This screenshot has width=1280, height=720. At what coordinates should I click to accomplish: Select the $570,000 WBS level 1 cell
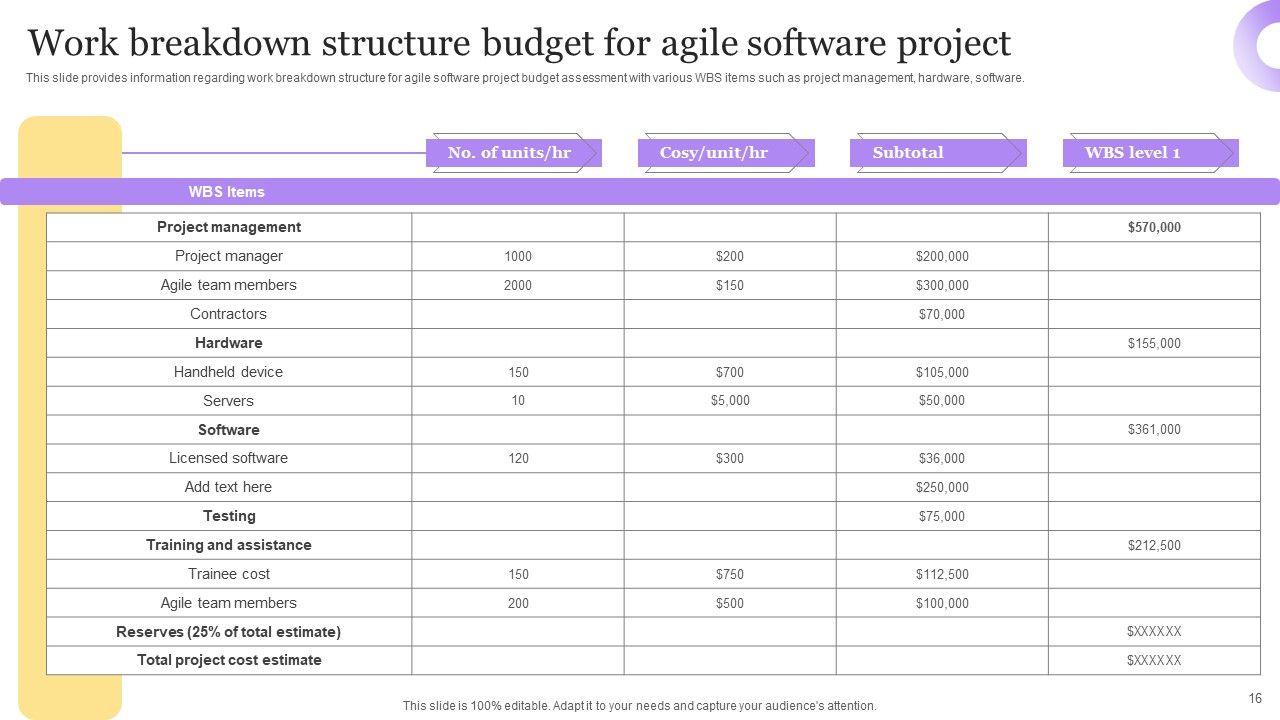(1154, 228)
